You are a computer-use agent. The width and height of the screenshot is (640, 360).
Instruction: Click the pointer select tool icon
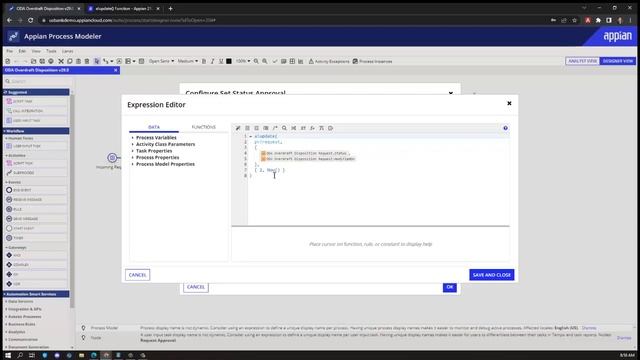click(x=97, y=61)
